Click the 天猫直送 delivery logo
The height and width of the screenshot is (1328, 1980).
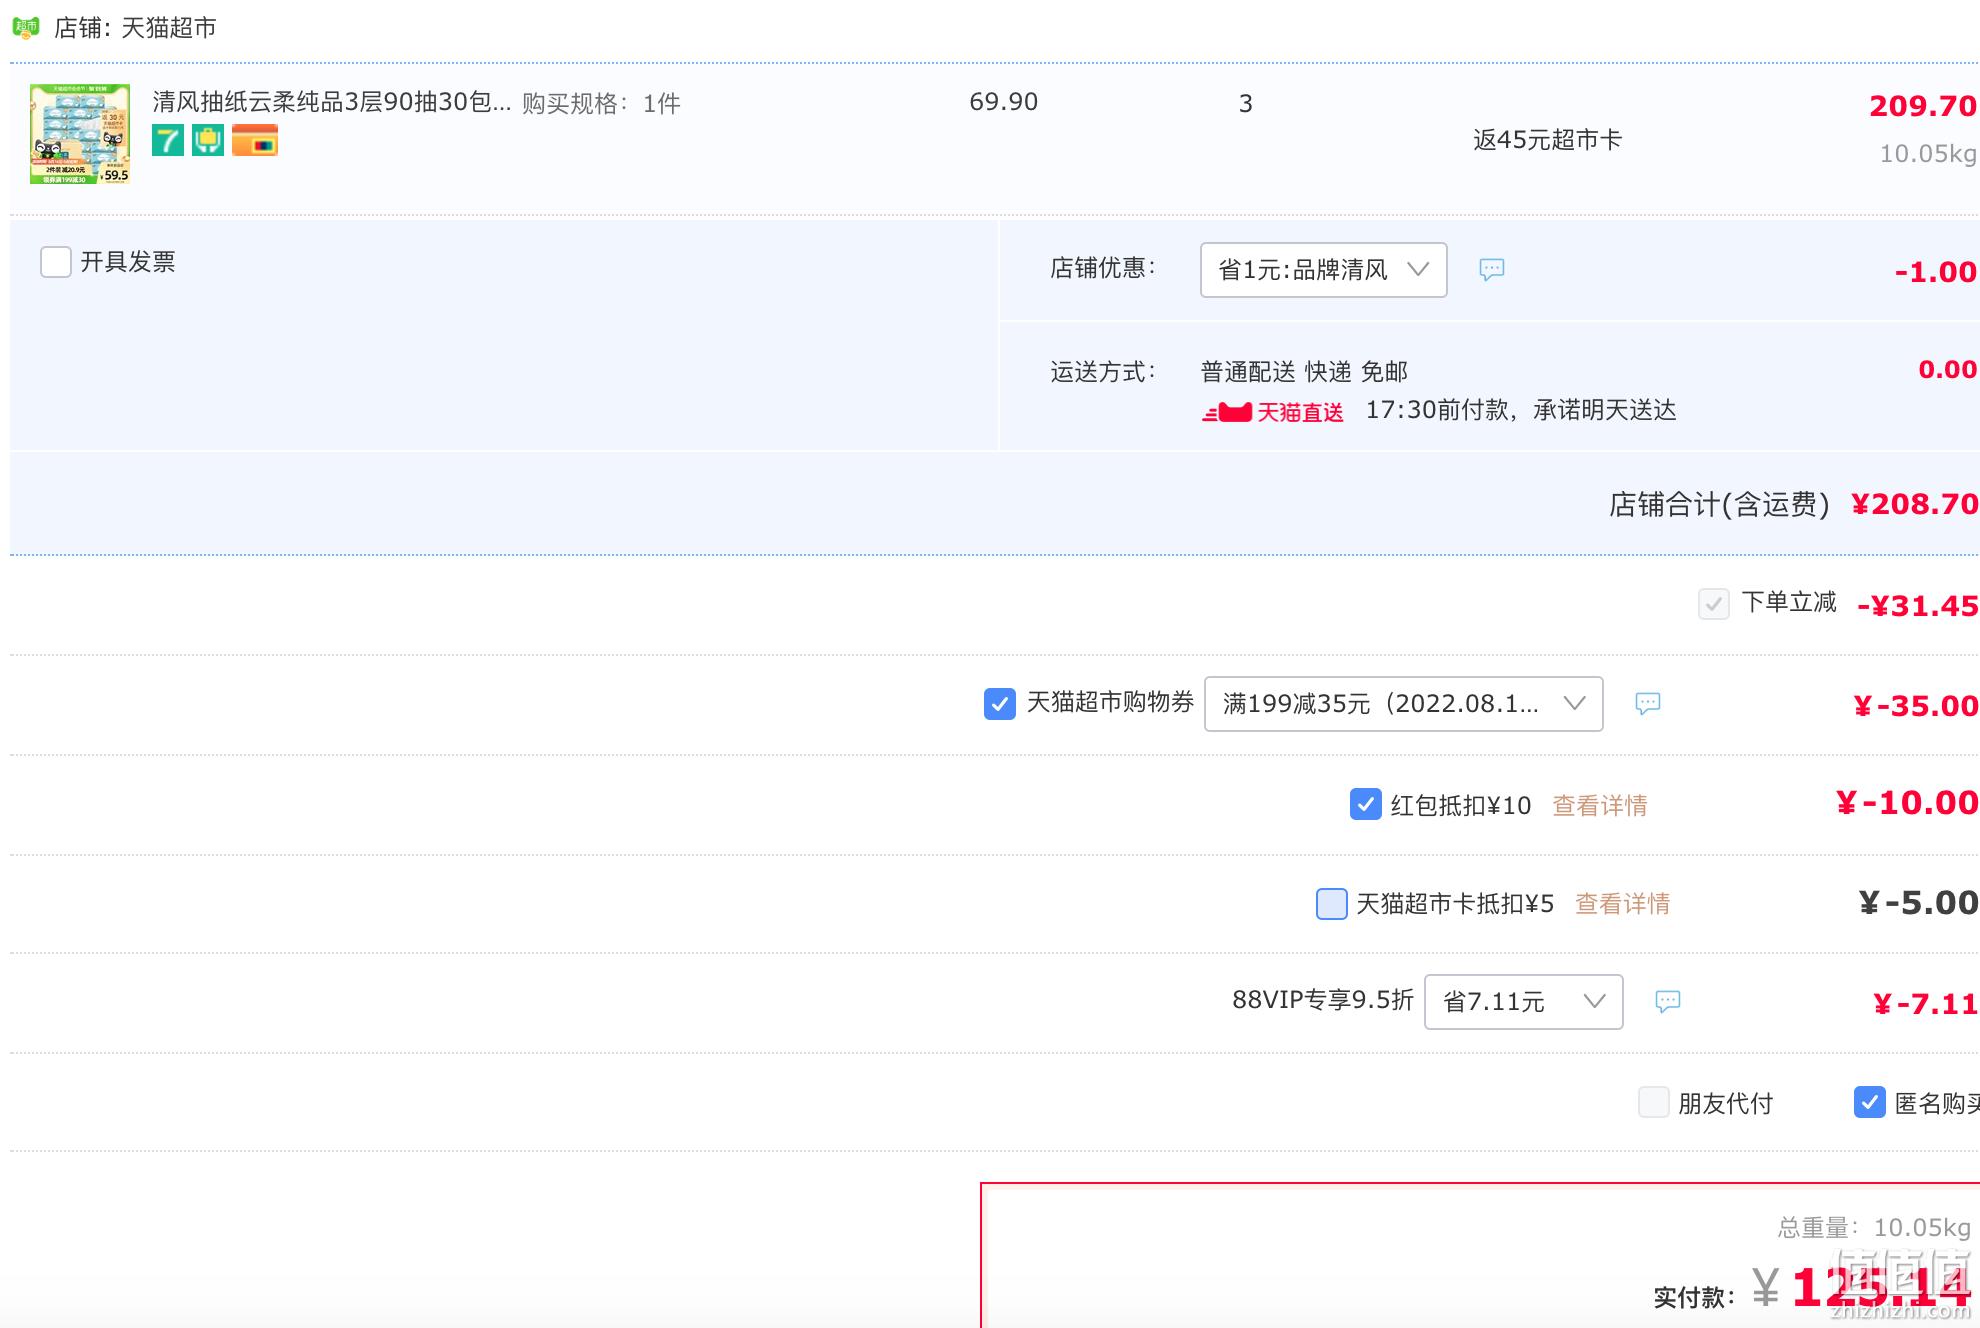[x=1273, y=412]
